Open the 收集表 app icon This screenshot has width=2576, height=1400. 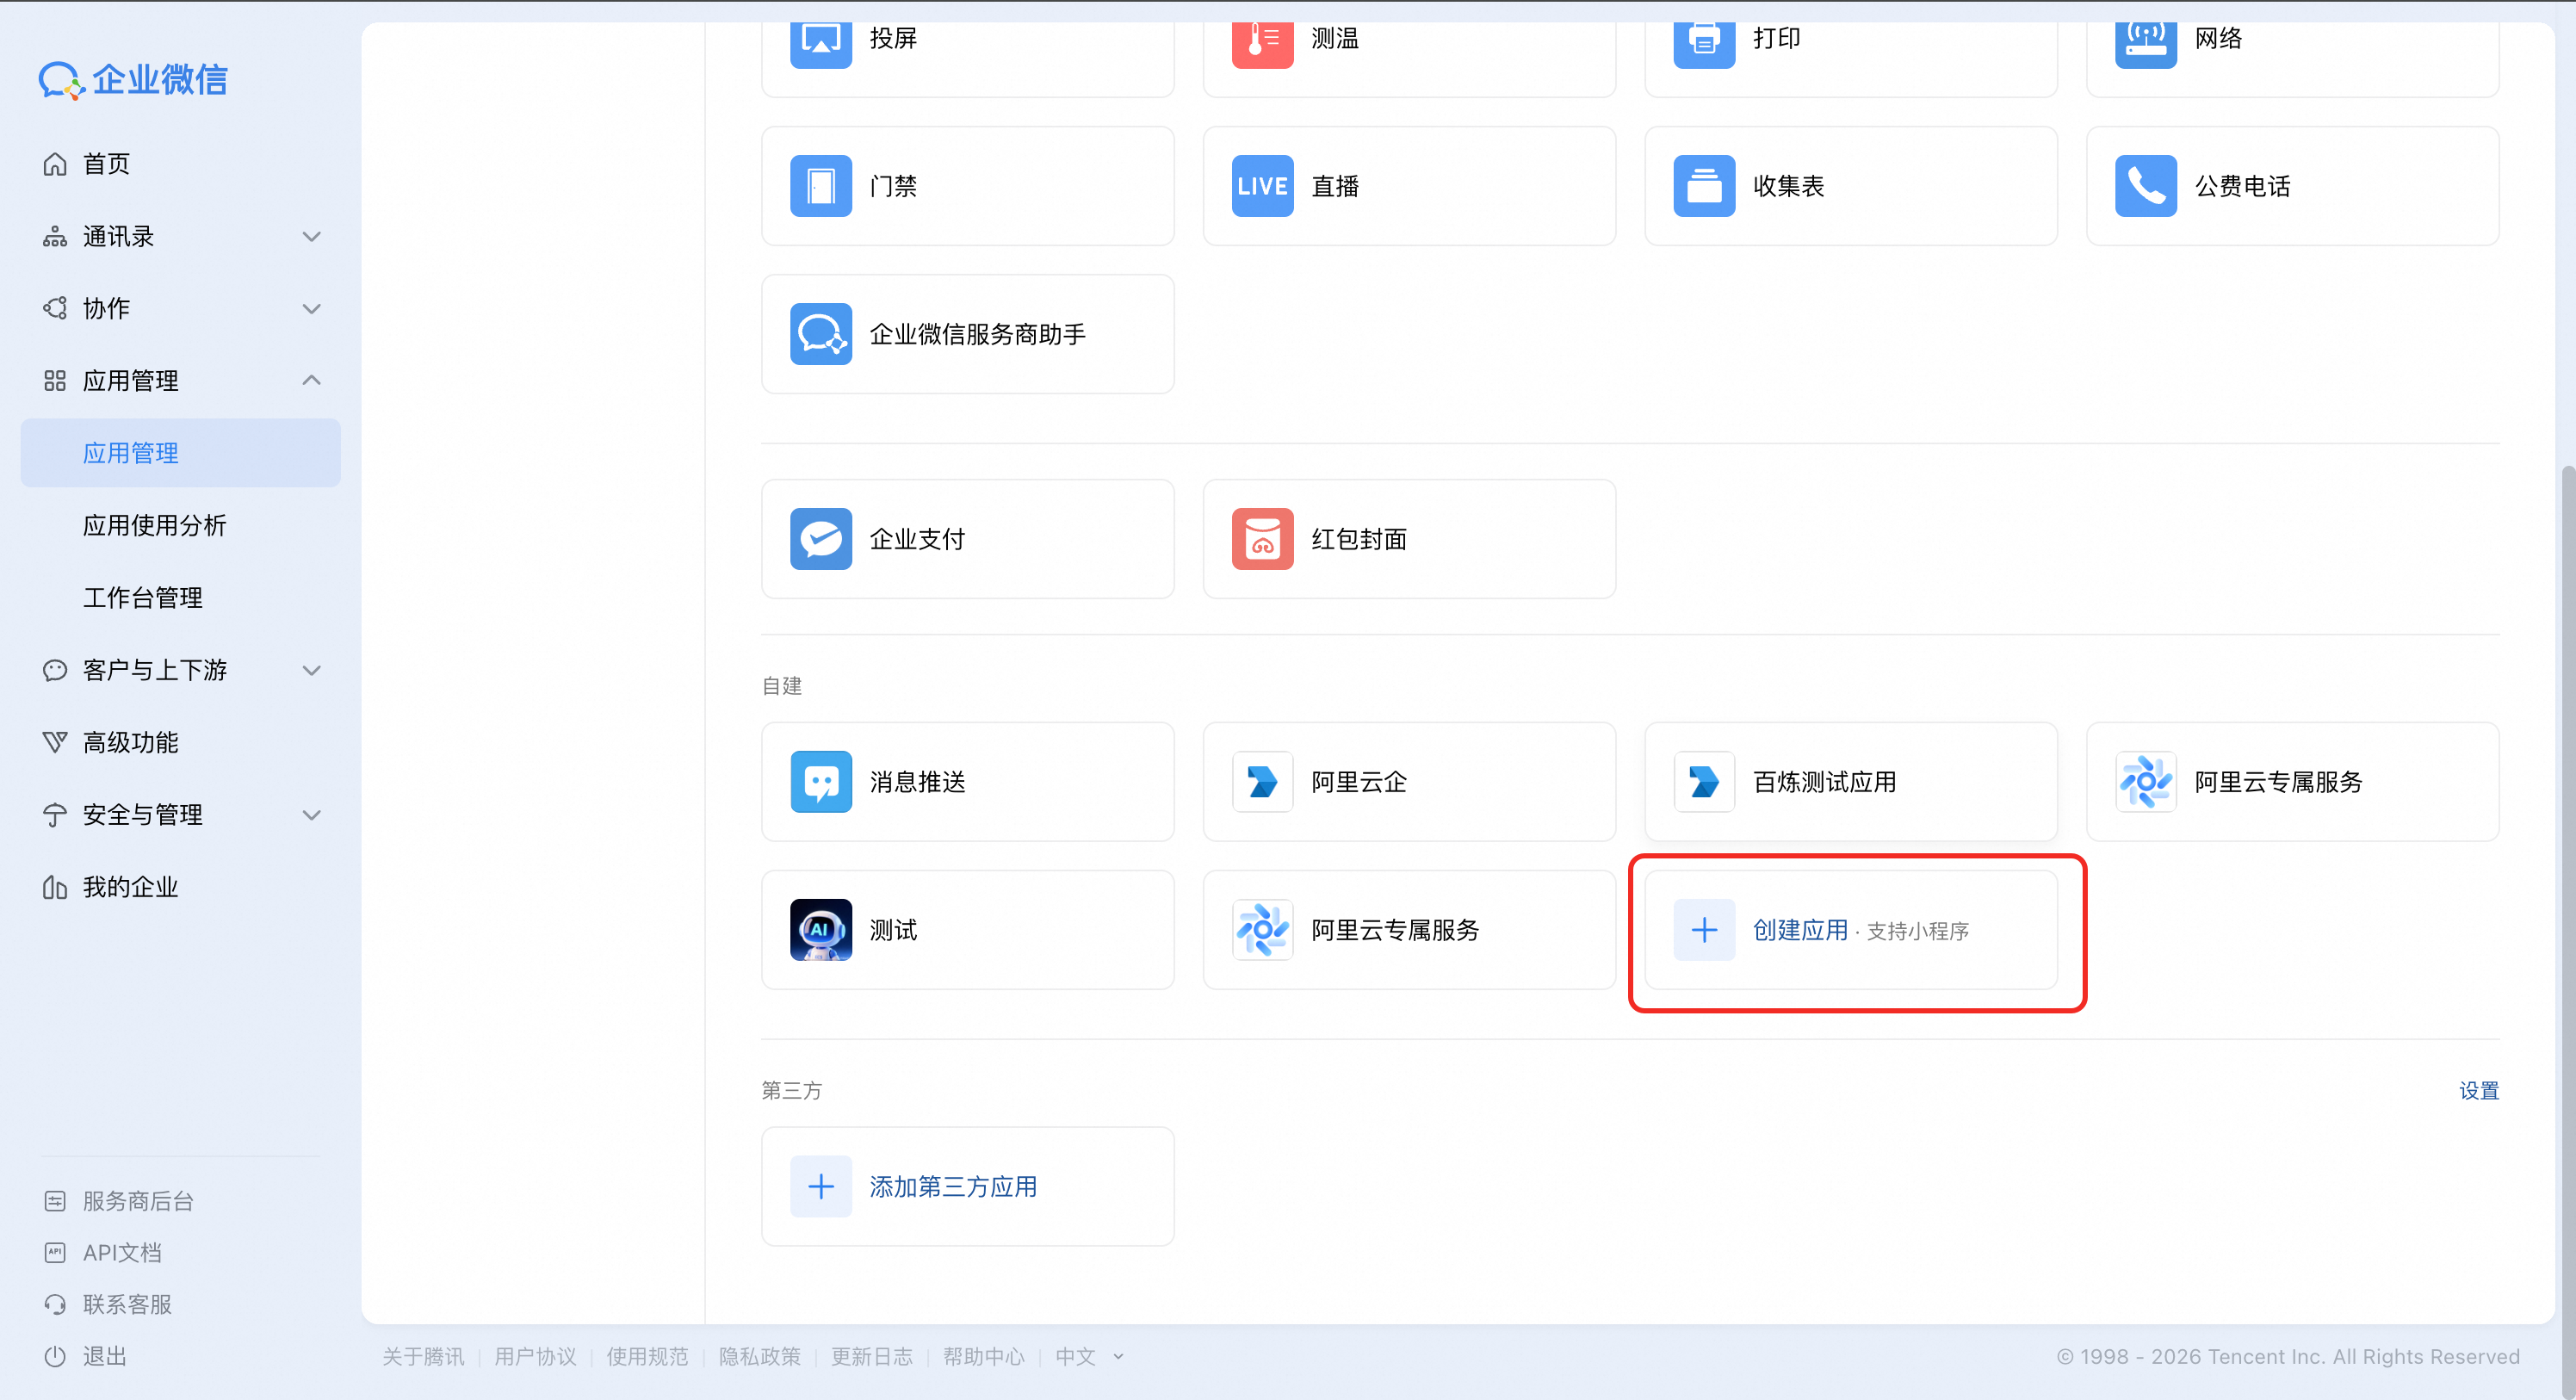click(1704, 186)
